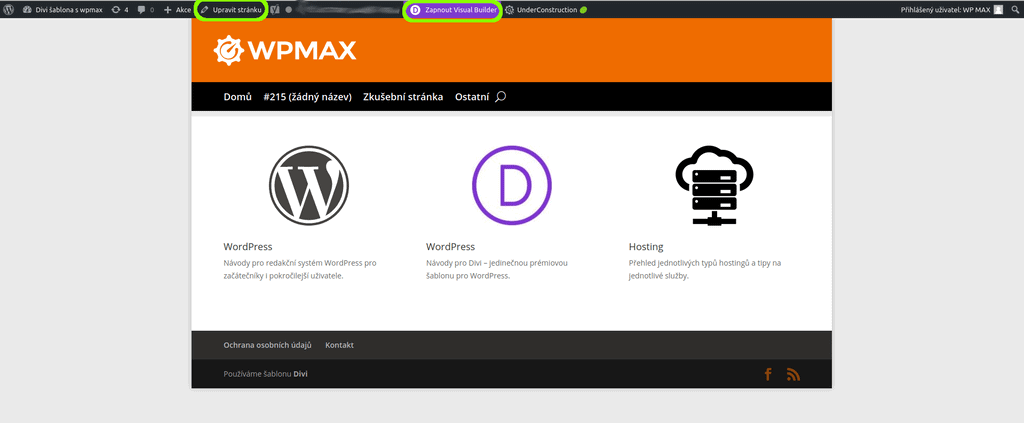The height and width of the screenshot is (423, 1024).
Task: Open the Facebook icon in the footer
Action: point(768,374)
